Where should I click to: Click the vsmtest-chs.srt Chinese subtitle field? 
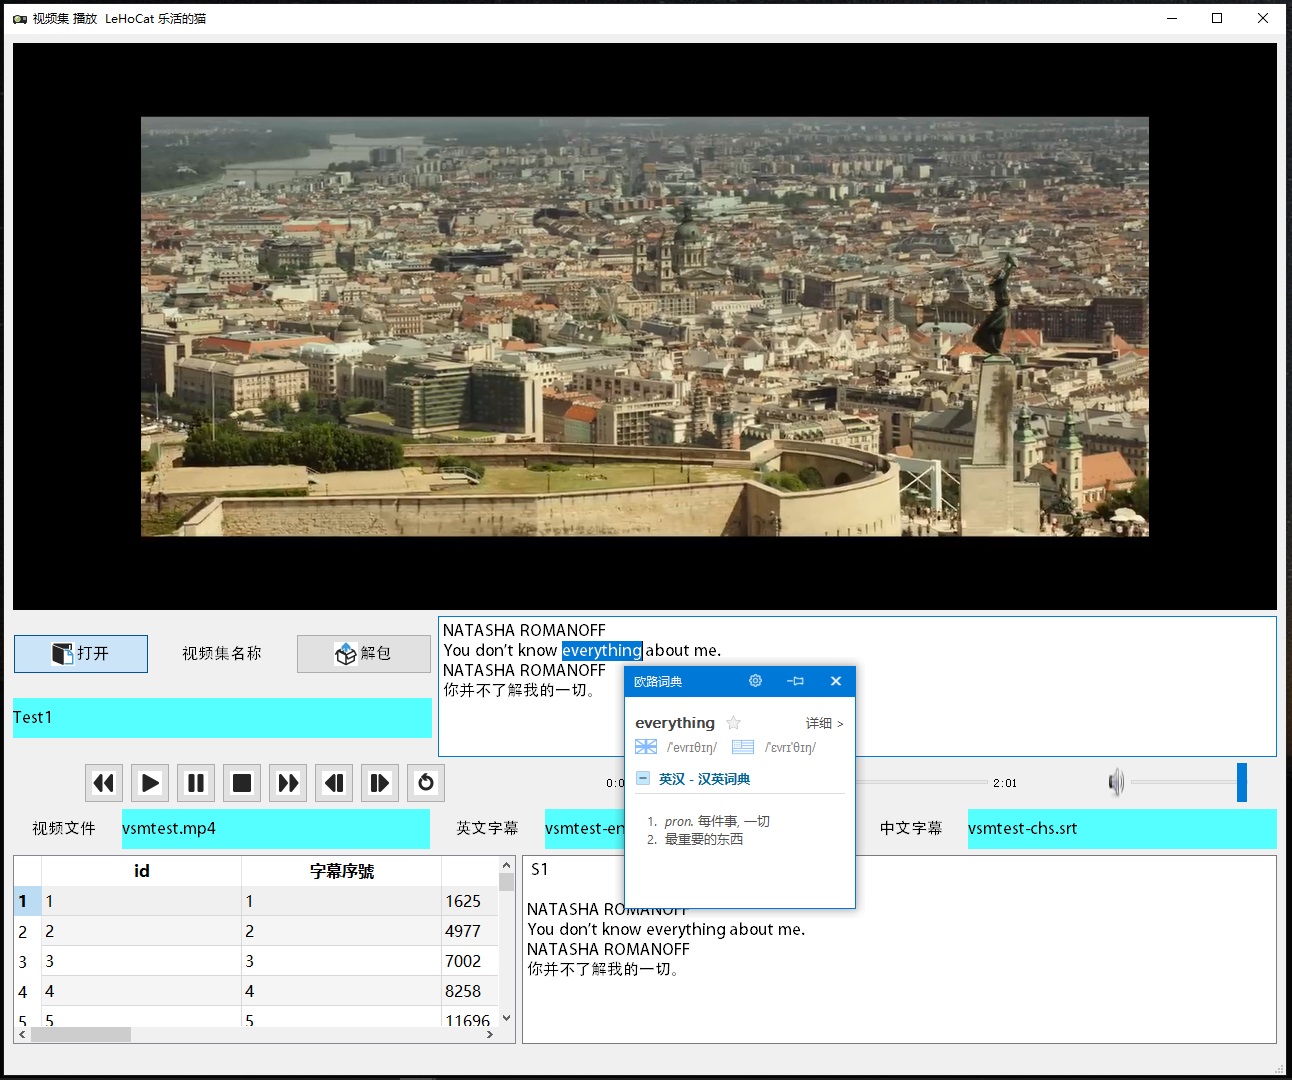(x=1122, y=829)
